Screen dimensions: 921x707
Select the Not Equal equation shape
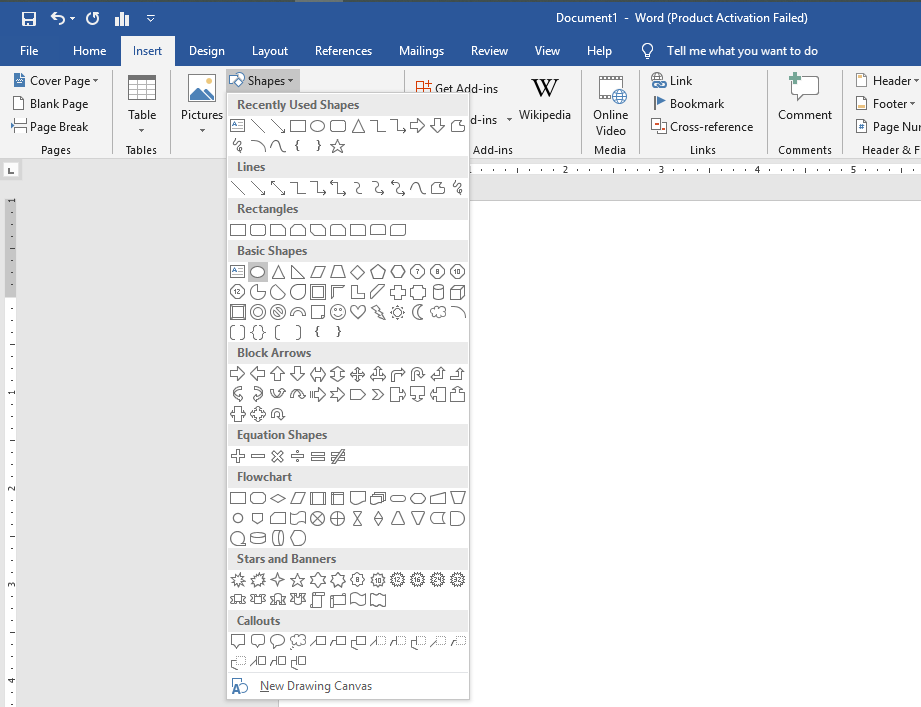pos(338,456)
